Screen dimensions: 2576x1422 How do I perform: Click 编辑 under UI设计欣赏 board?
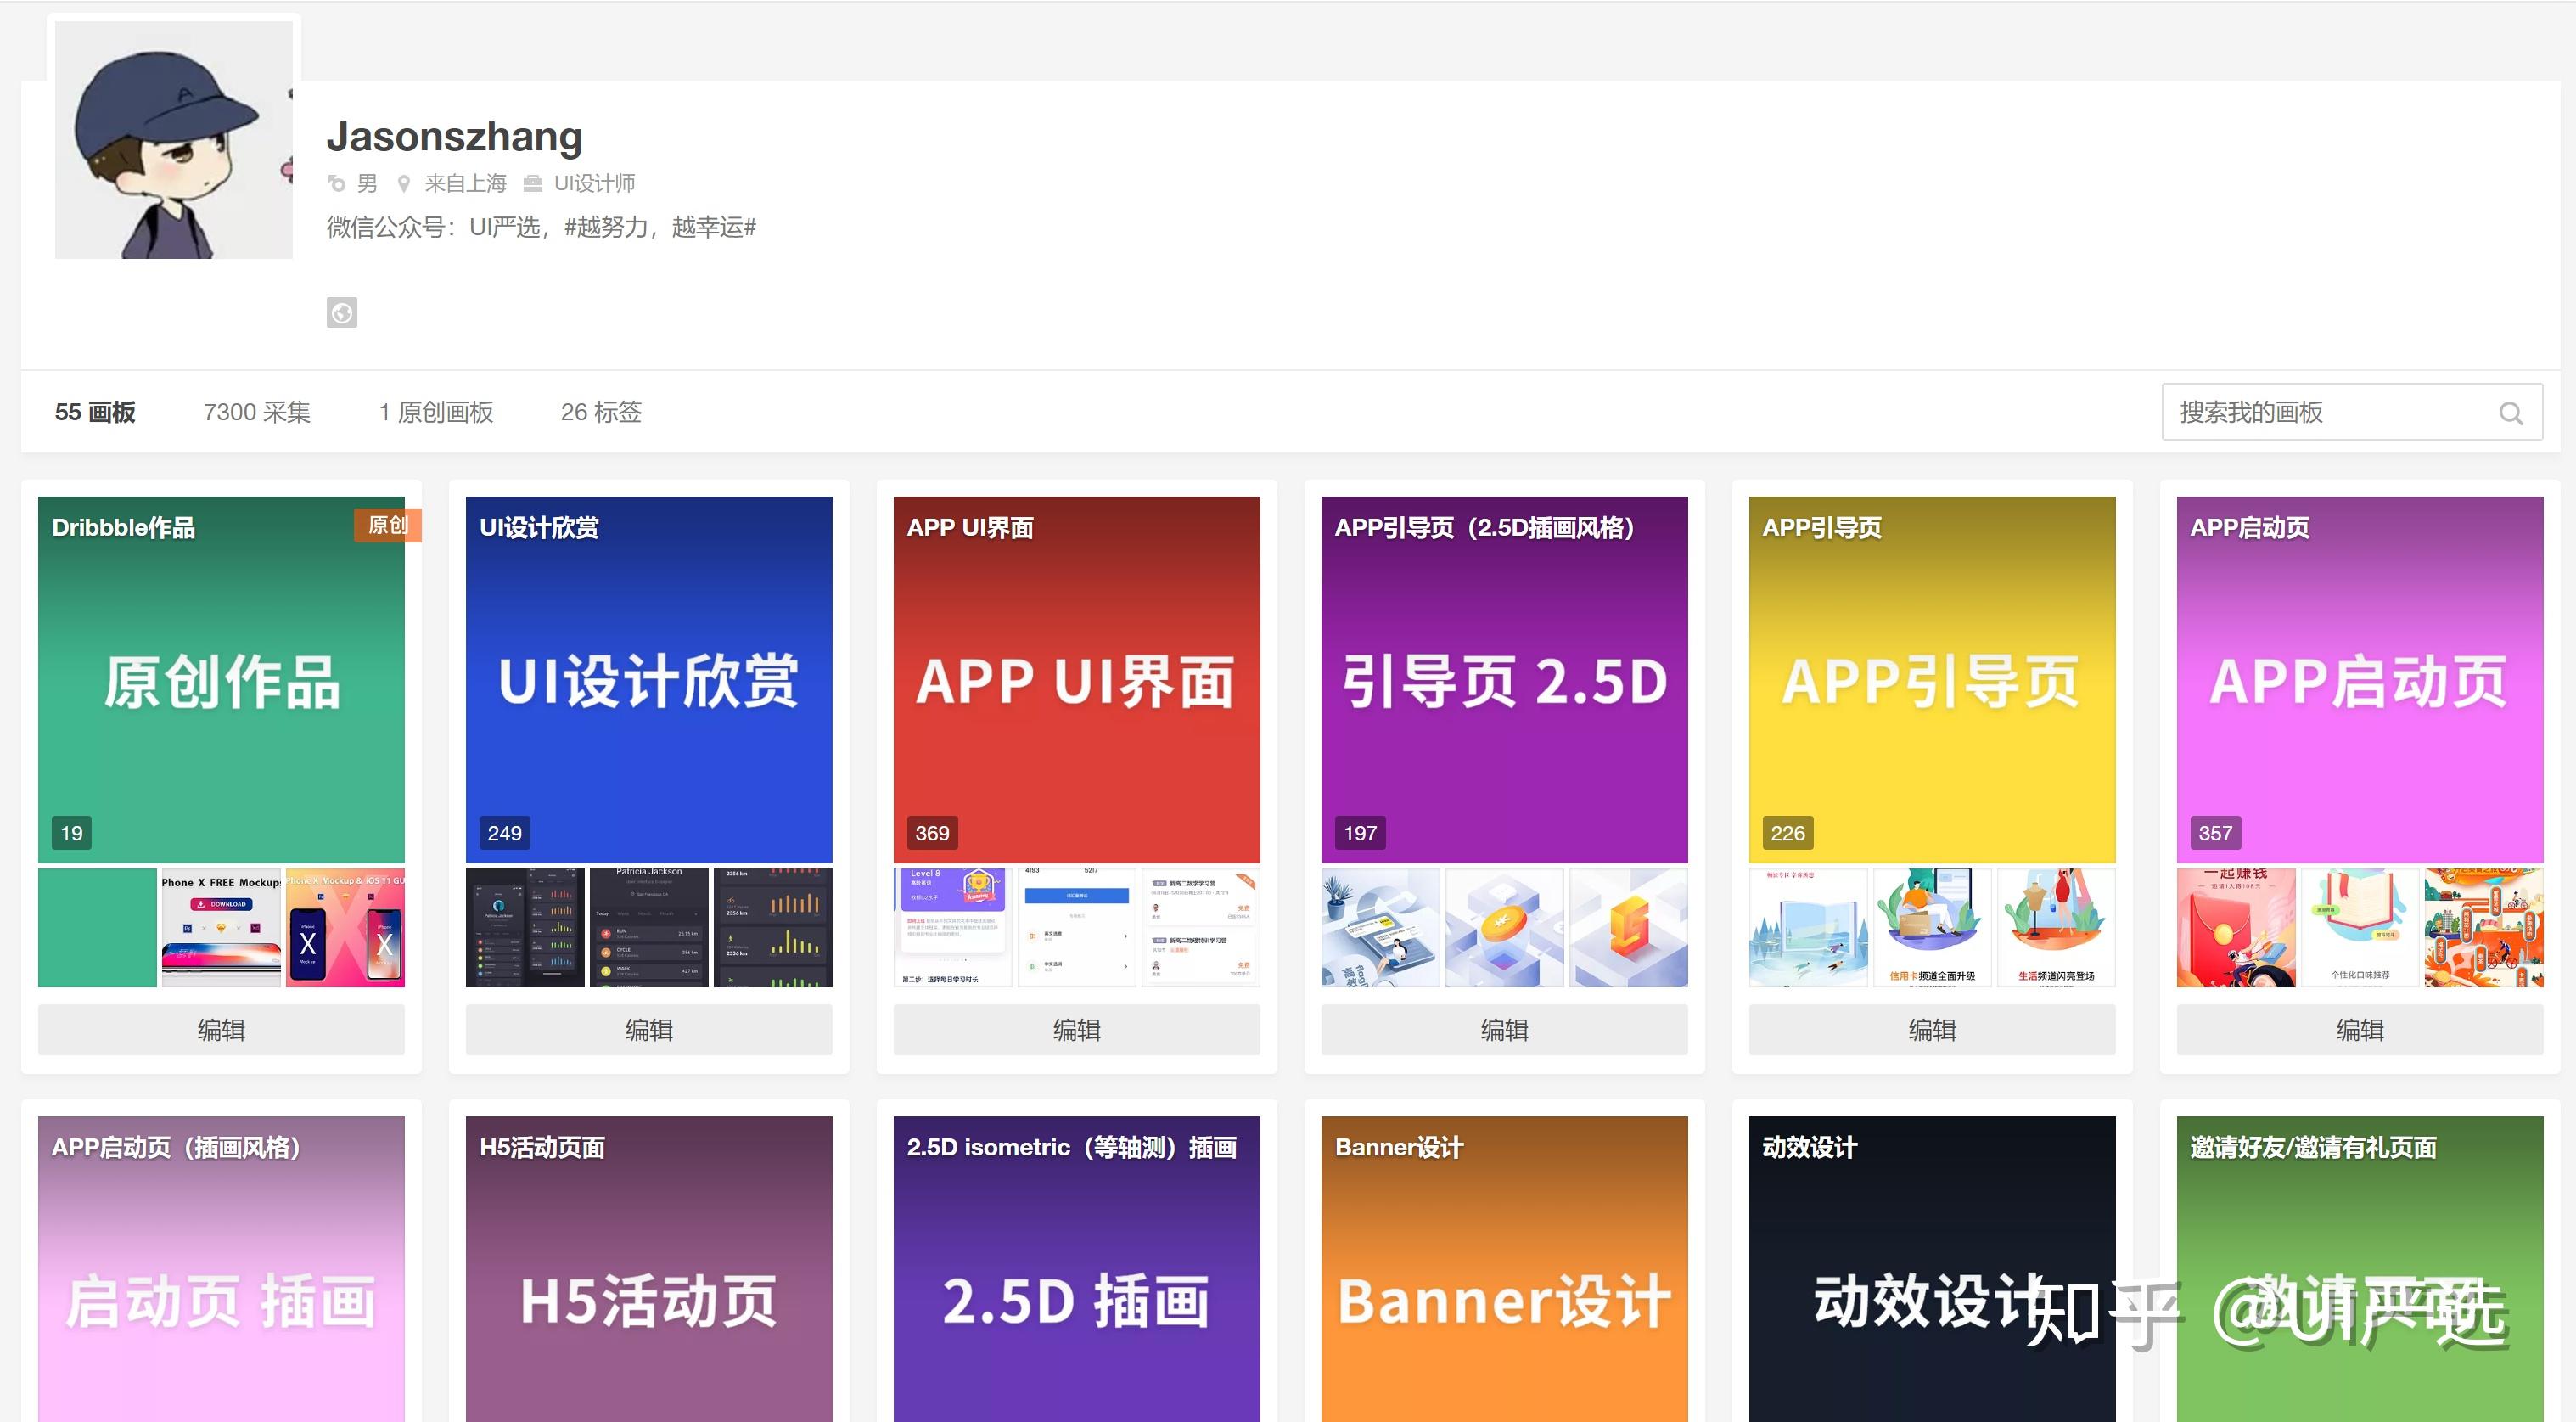pos(649,1029)
